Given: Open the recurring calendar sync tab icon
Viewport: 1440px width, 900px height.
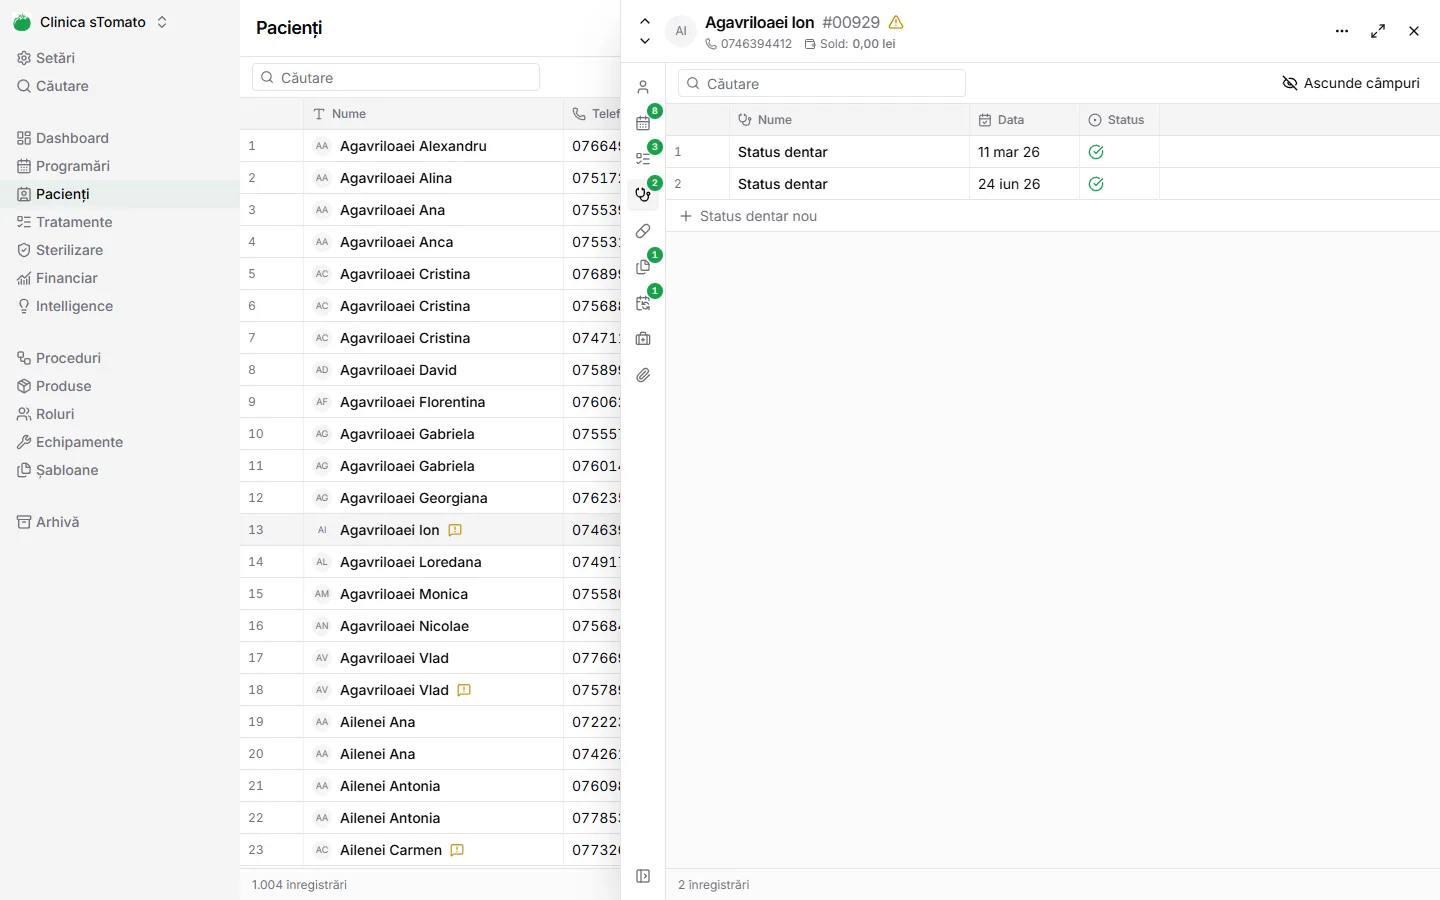Looking at the screenshot, I should pyautogui.click(x=643, y=303).
